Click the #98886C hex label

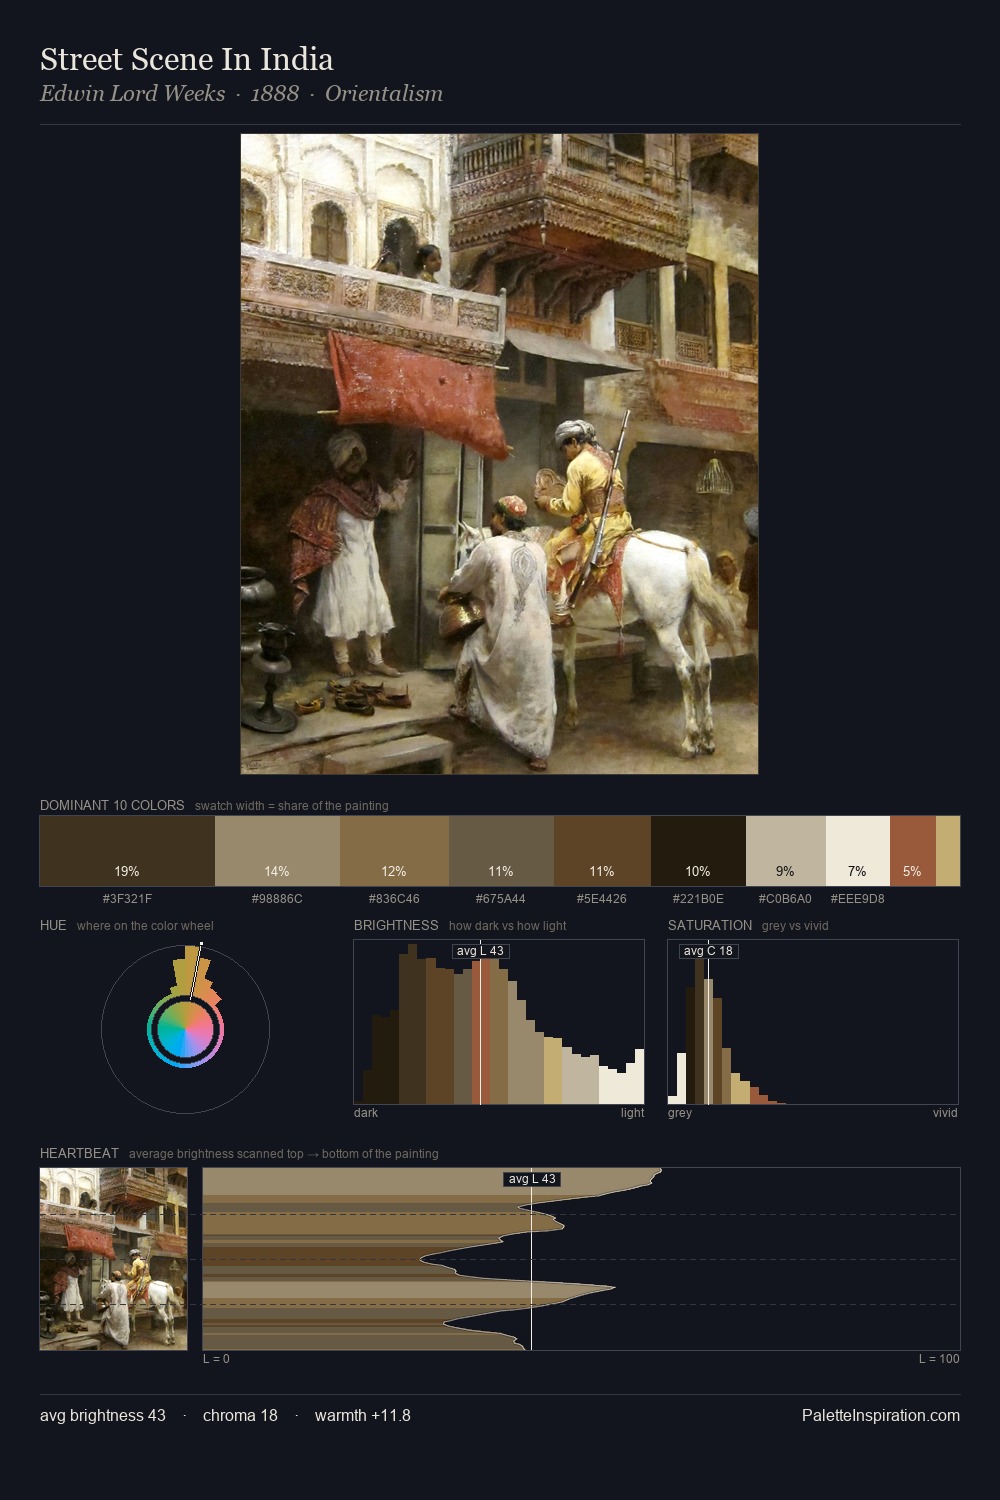pyautogui.click(x=277, y=899)
